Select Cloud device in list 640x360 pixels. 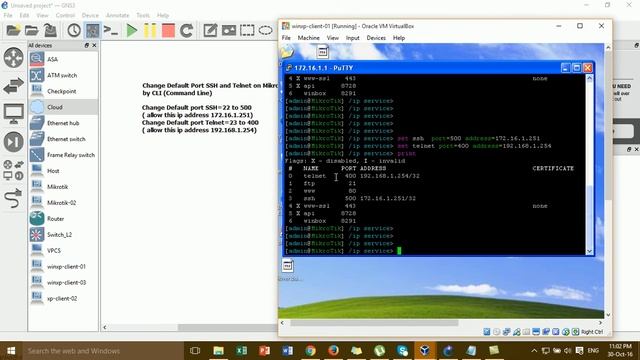click(63, 107)
